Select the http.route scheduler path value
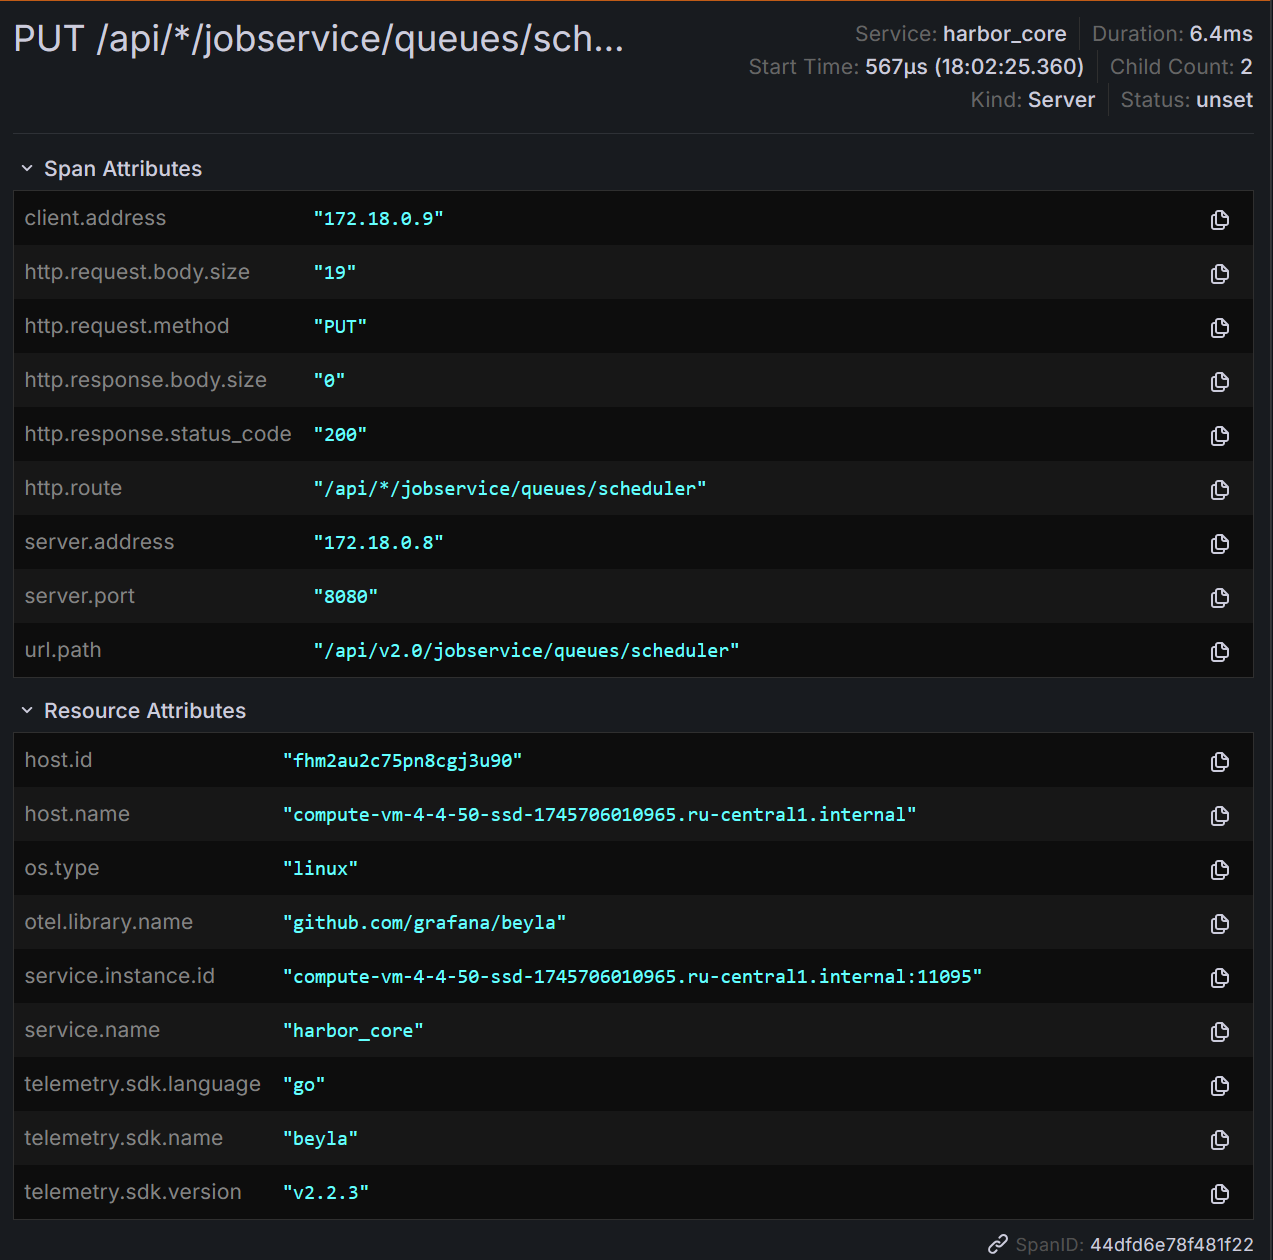Image resolution: width=1273 pixels, height=1260 pixels. pos(509,489)
